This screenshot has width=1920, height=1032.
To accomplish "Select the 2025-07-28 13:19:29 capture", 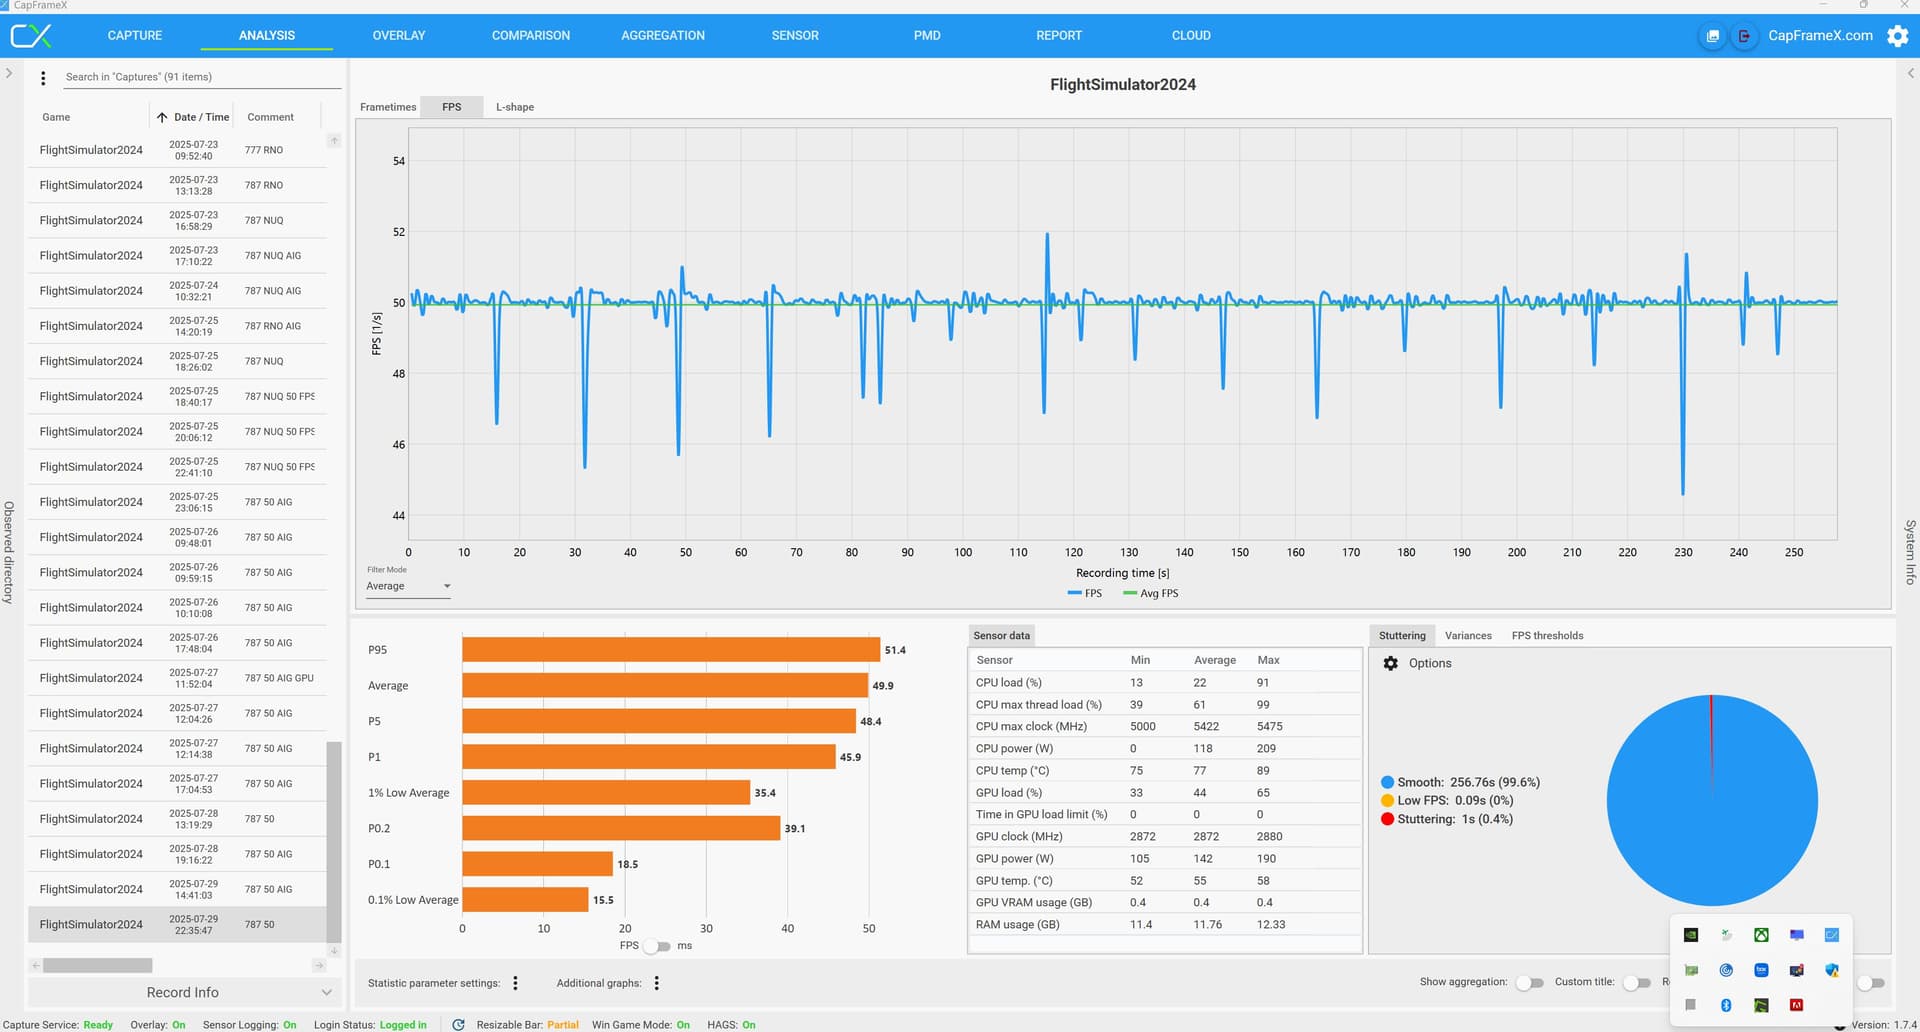I will pyautogui.click(x=178, y=819).
